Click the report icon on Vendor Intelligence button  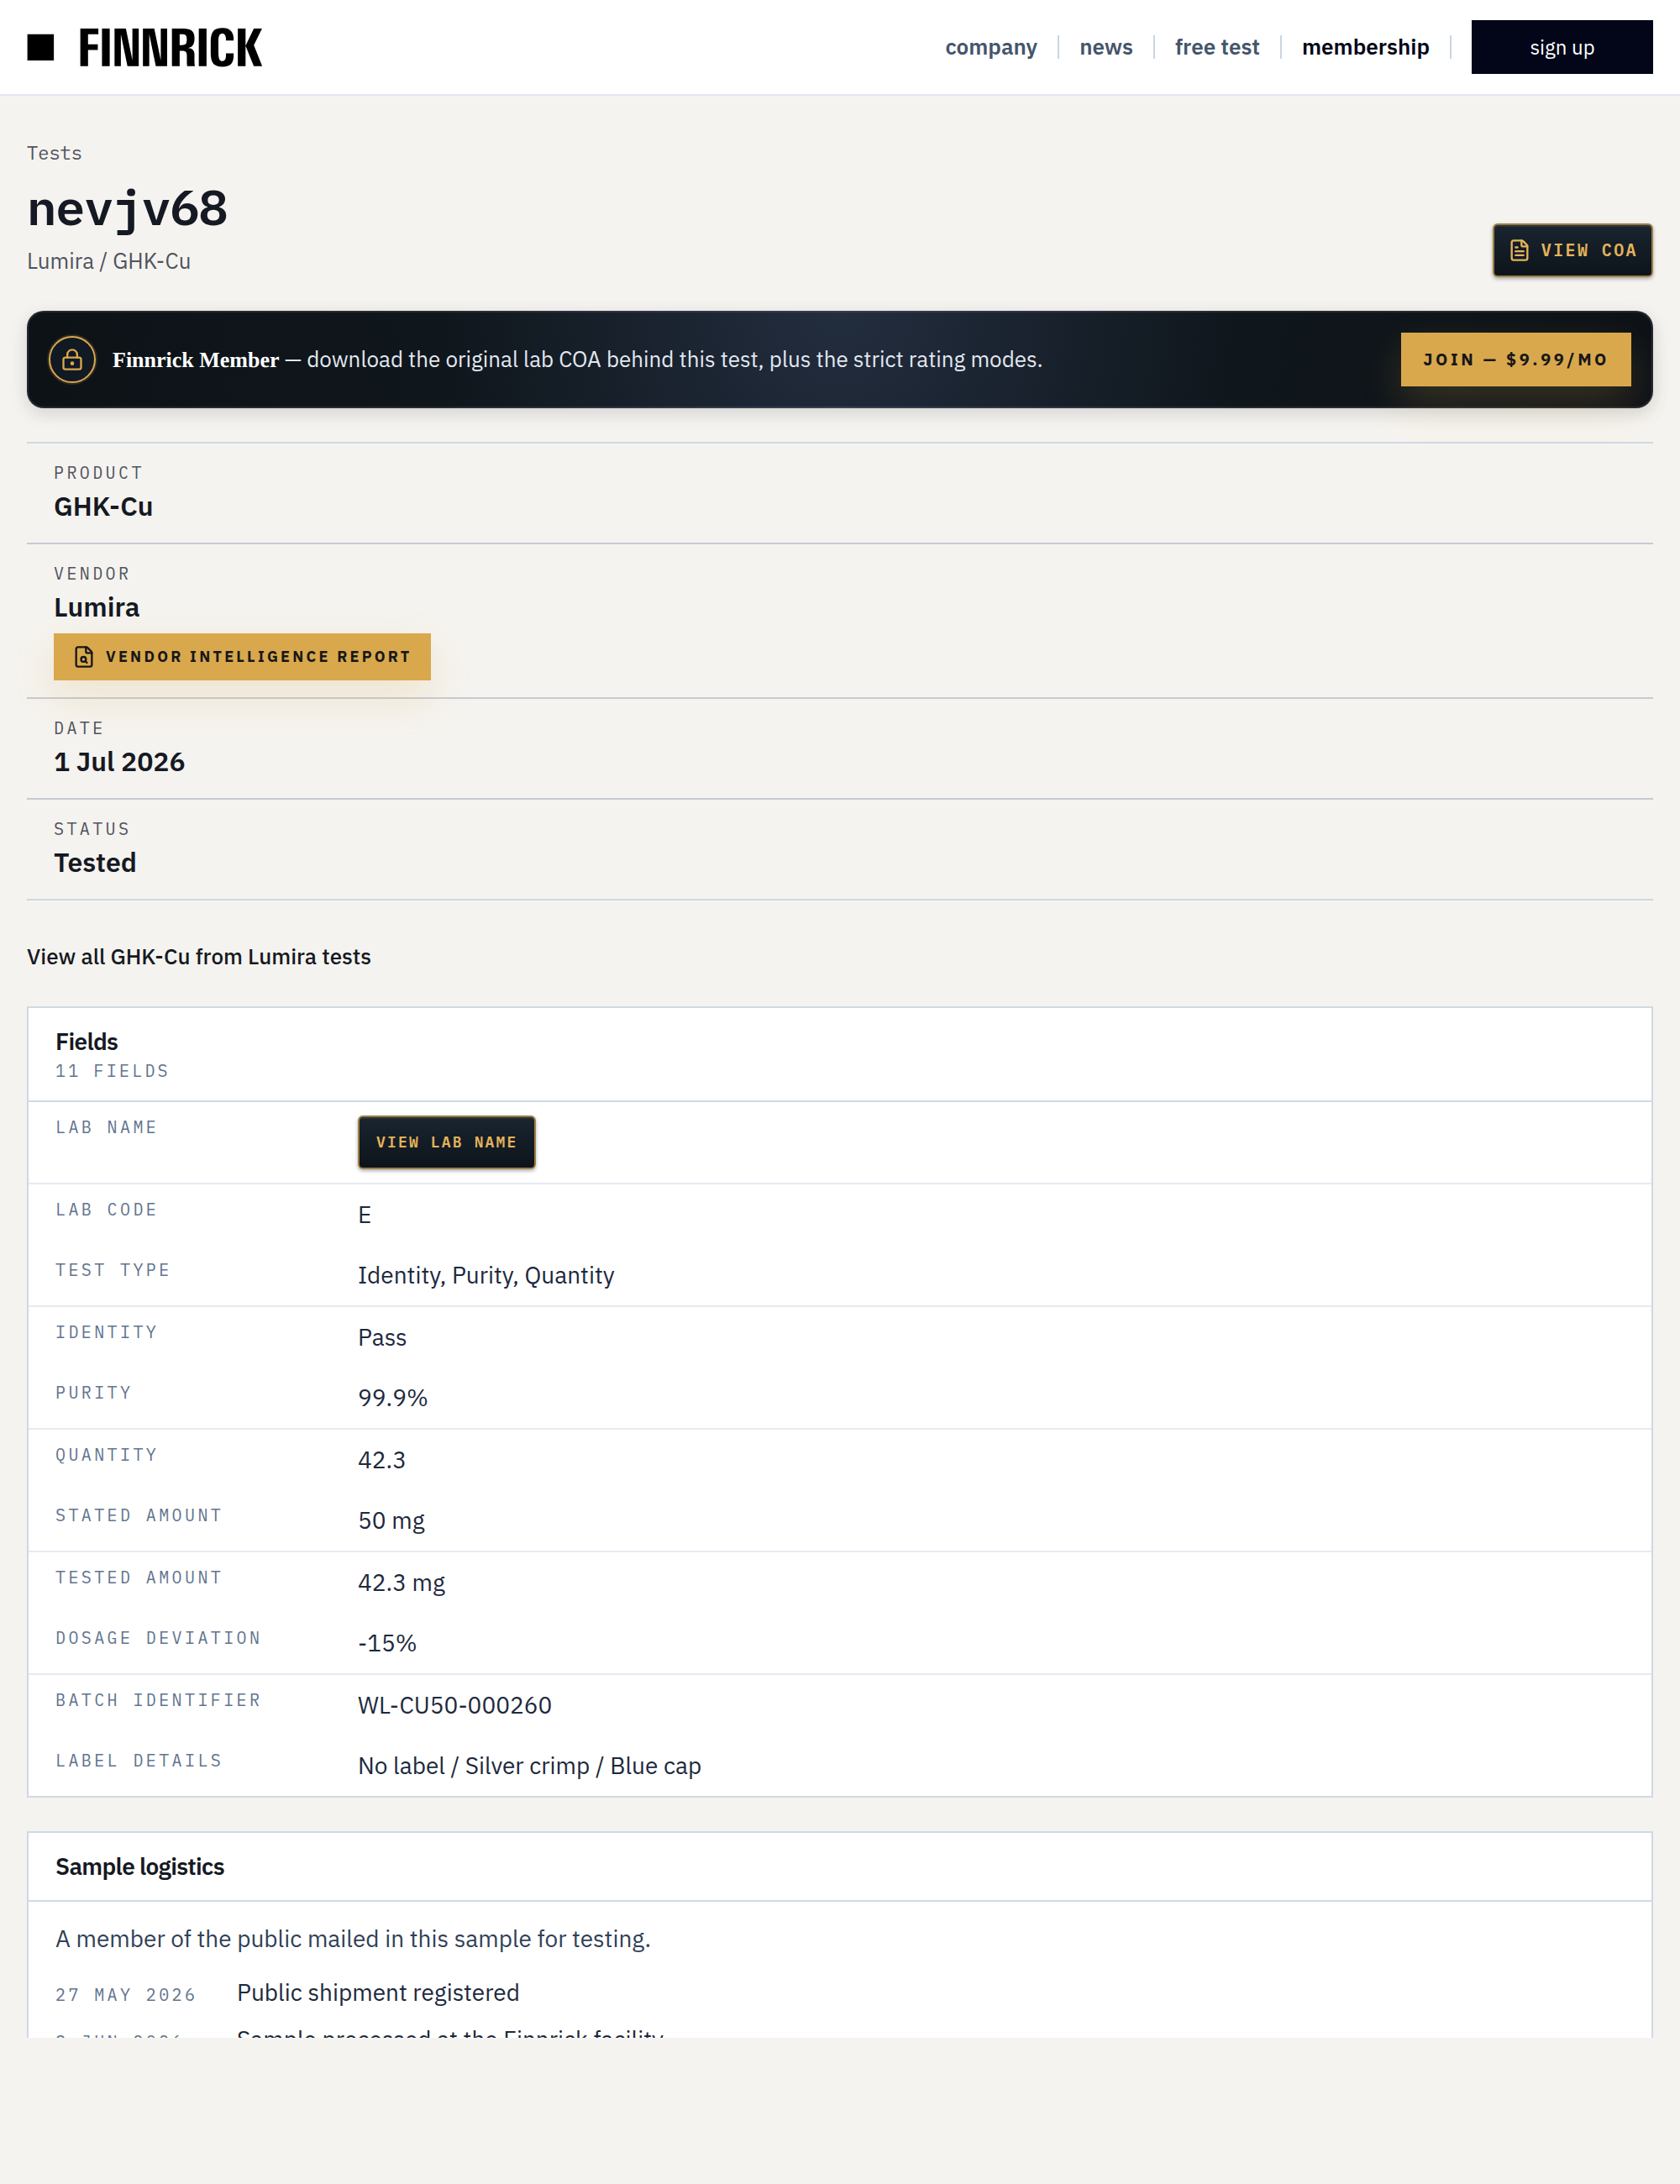click(84, 657)
